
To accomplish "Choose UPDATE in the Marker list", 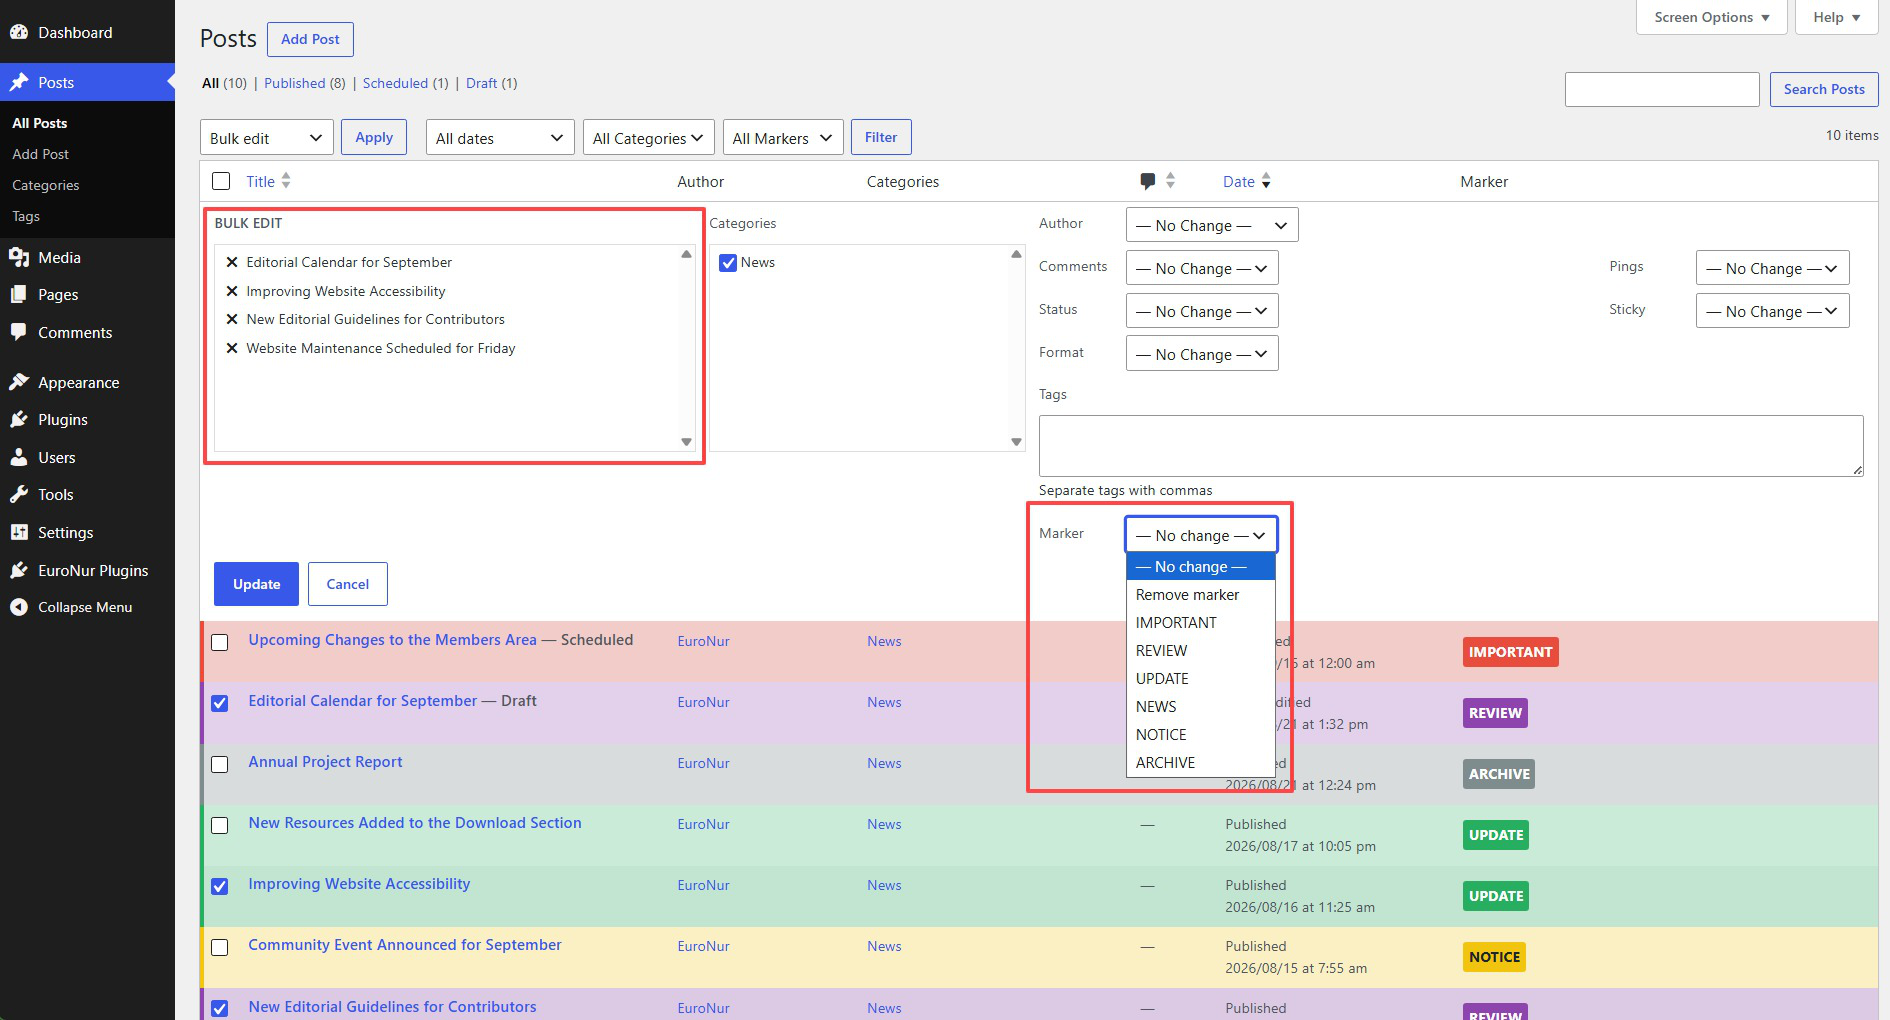I will (x=1200, y=679).
